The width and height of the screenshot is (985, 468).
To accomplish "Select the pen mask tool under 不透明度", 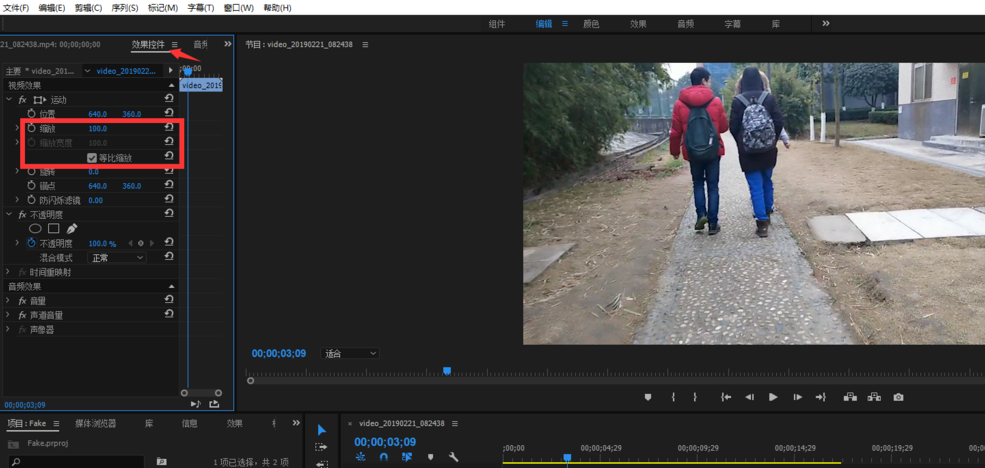I will coord(72,229).
